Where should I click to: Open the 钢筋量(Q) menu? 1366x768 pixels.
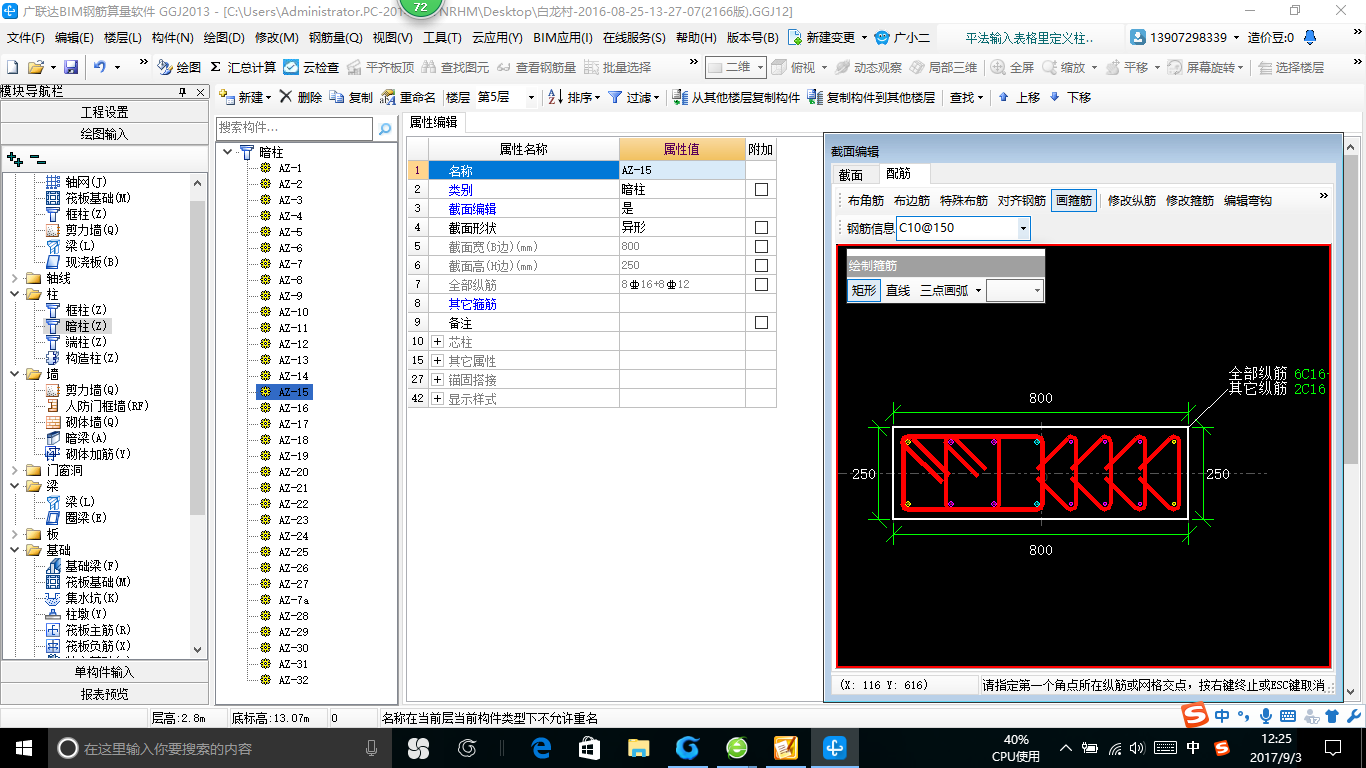(335, 37)
